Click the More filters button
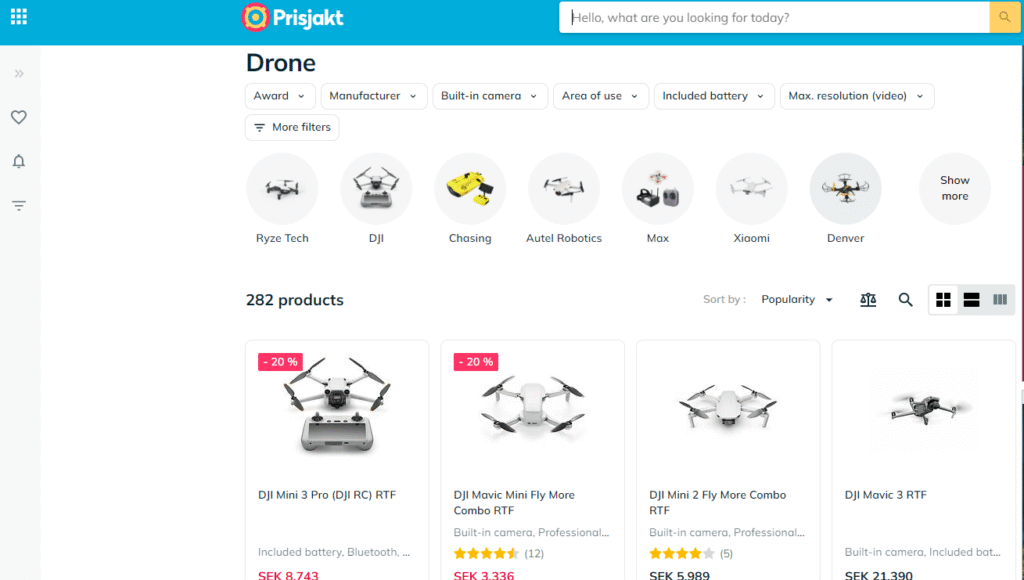Screen dimensions: 1024x580 [292, 127]
